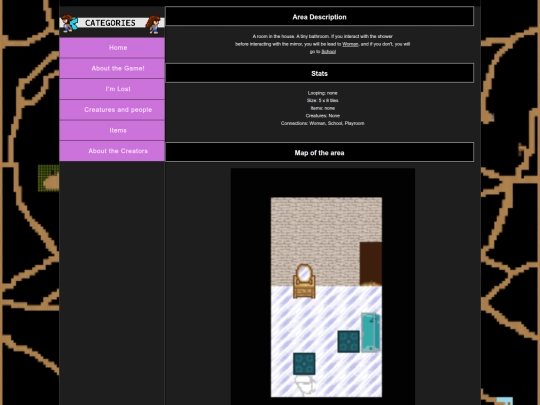Click the Map of the area header
Screen dimensions: 540x405
coord(320,152)
